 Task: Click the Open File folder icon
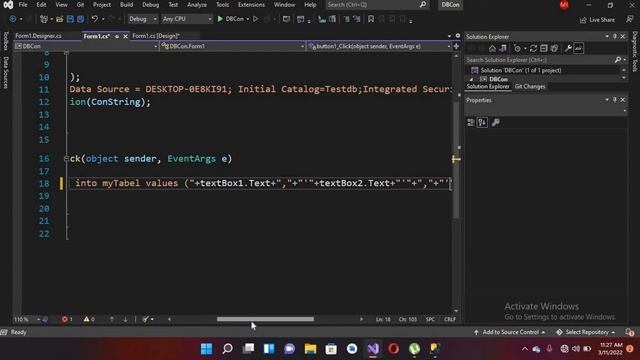pyautogui.click(x=60, y=19)
